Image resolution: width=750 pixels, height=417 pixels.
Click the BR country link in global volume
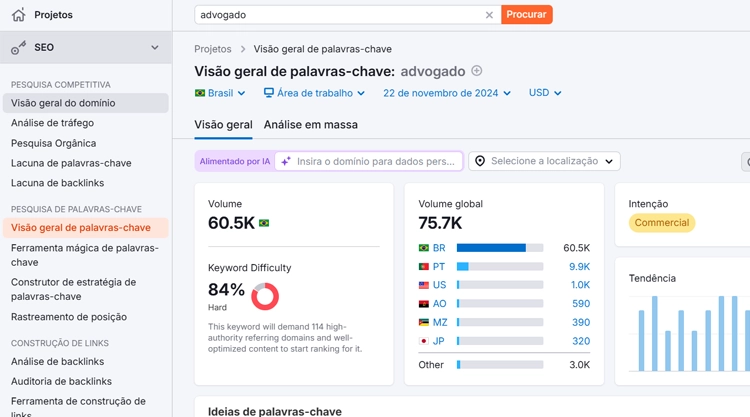(x=439, y=248)
